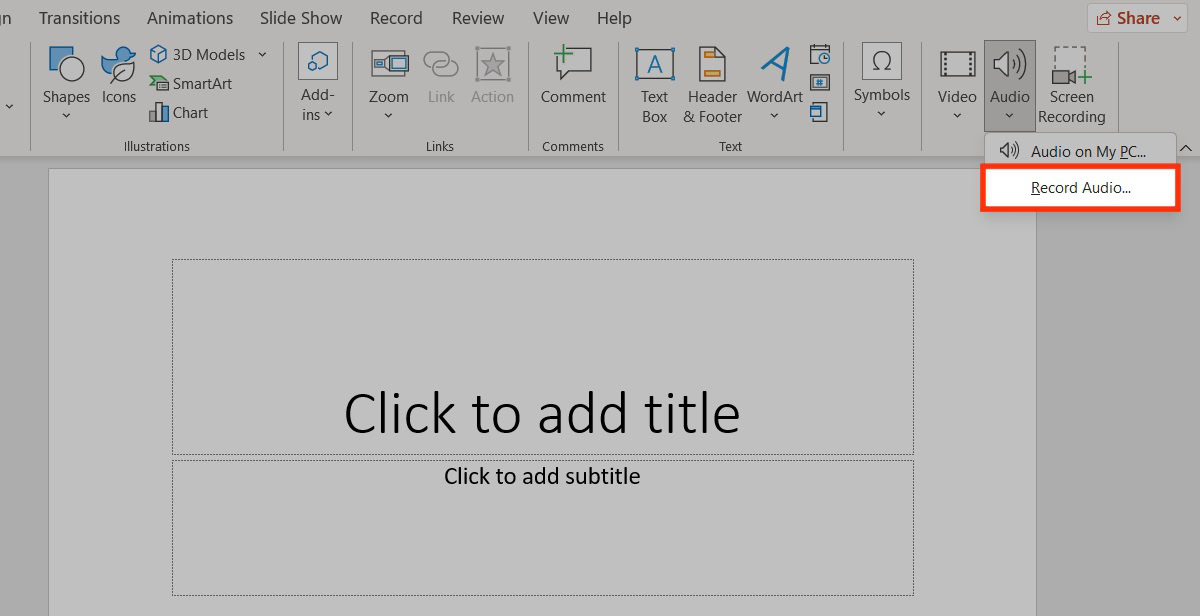Screen dimensions: 1200x616
Task: Insert a Text Box
Action: 654,86
